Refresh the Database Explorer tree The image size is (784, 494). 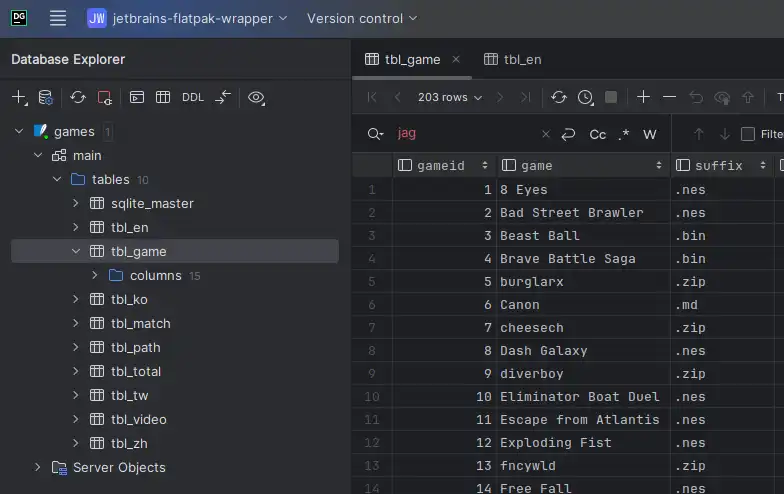pyautogui.click(x=77, y=98)
